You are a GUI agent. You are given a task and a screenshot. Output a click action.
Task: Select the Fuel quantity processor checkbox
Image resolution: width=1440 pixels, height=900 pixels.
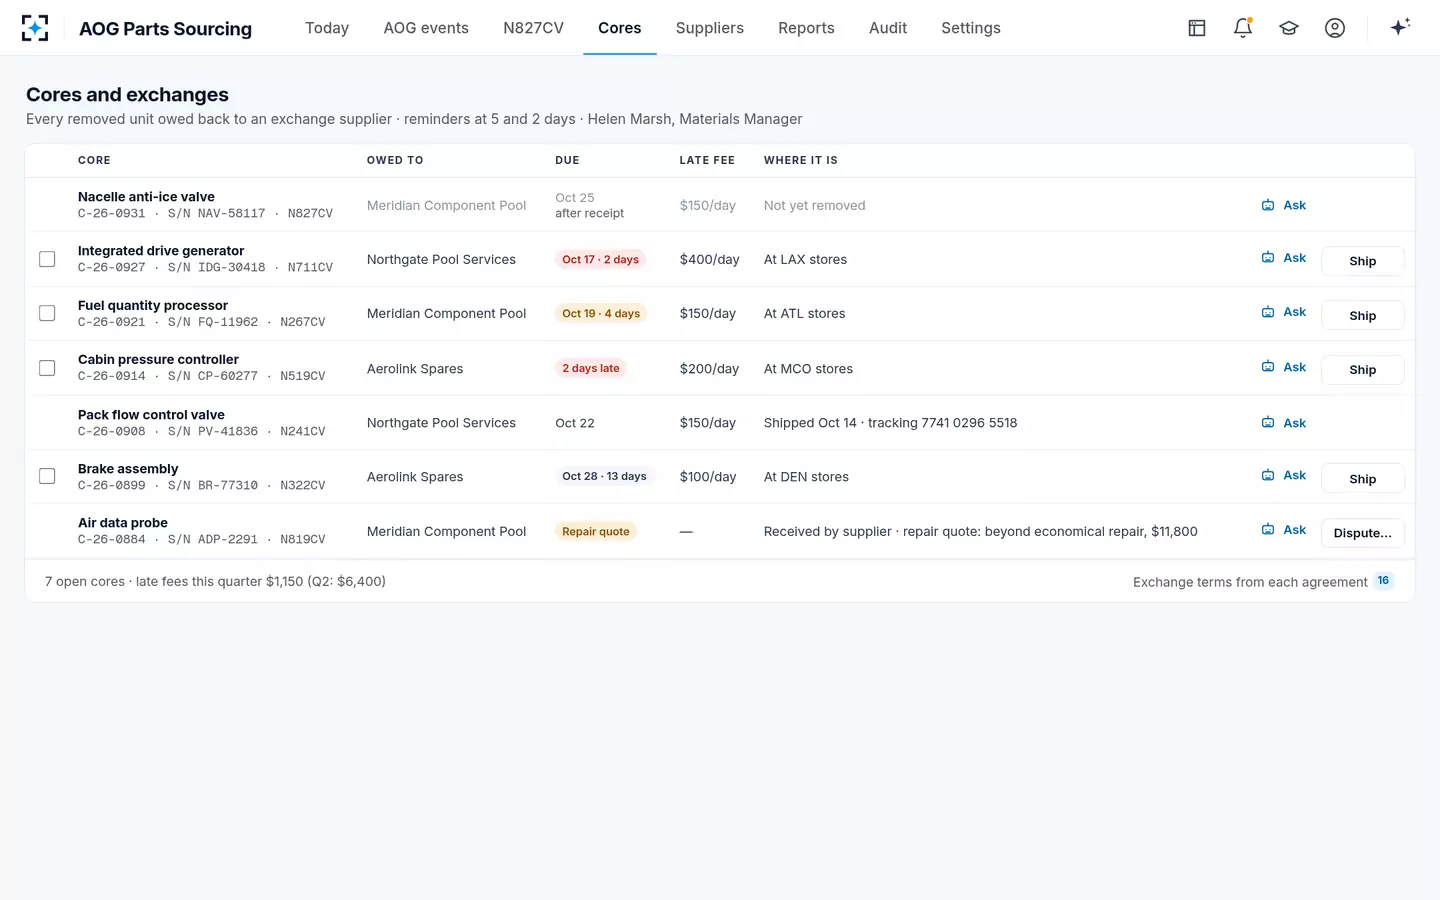(x=47, y=313)
